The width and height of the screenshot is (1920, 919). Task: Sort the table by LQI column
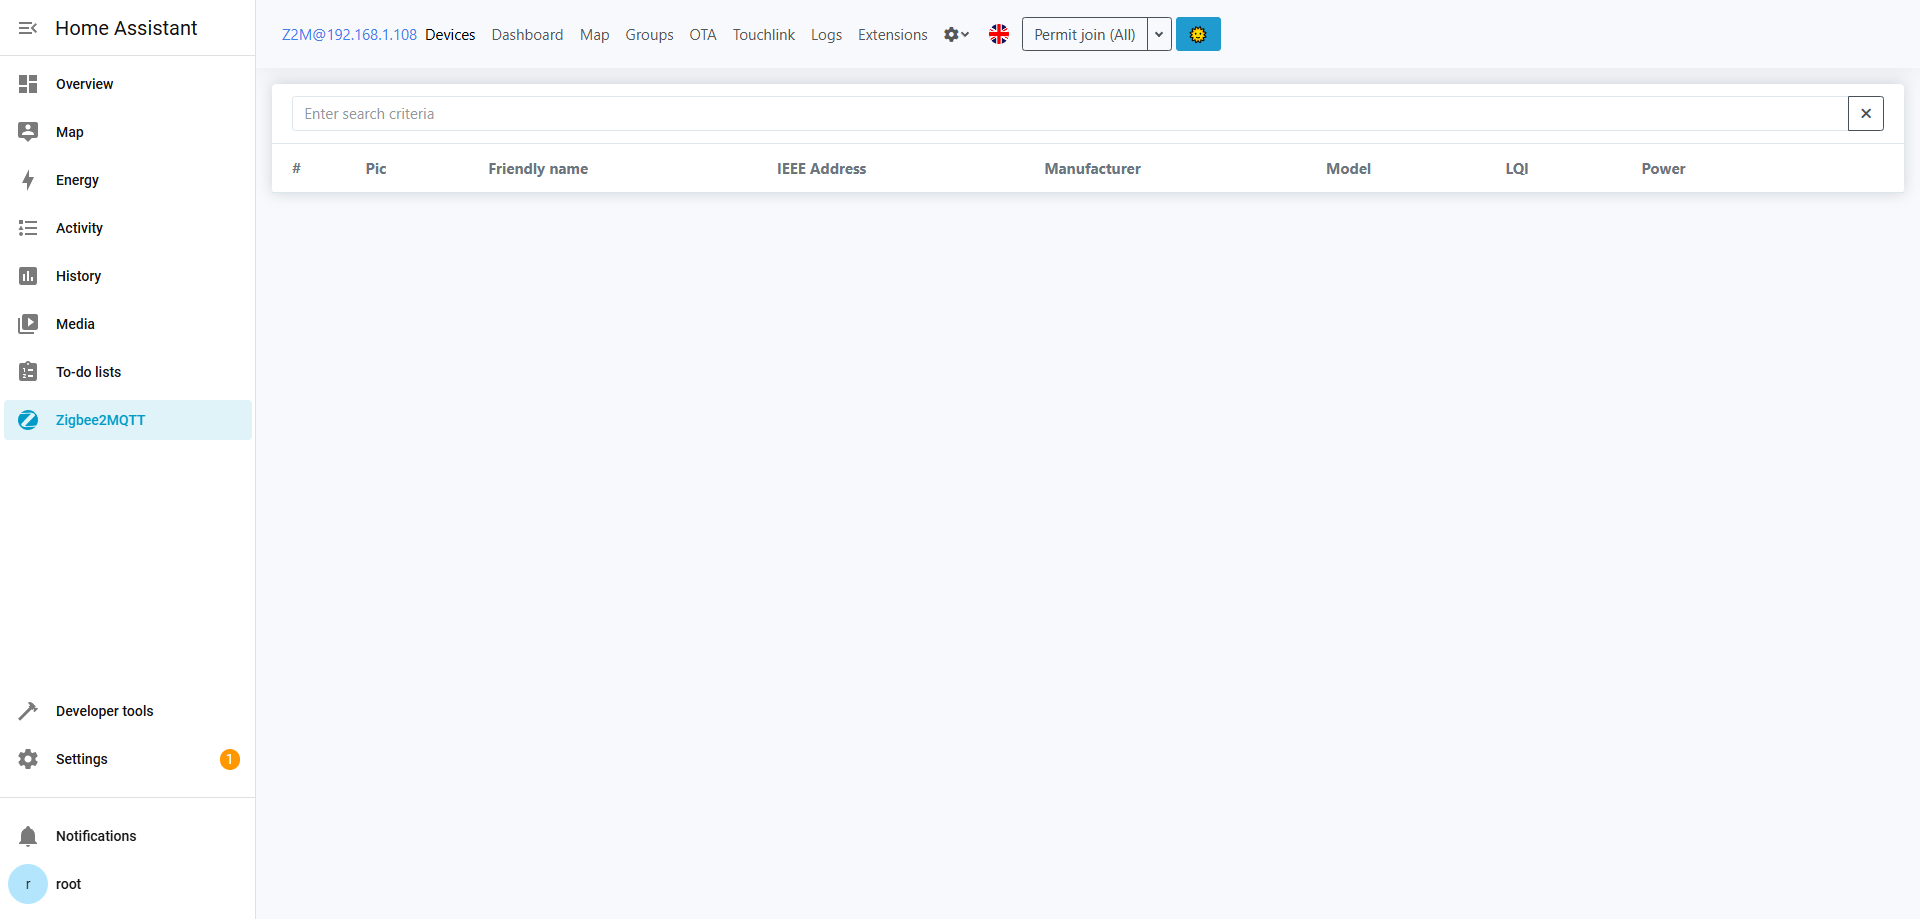click(1516, 169)
